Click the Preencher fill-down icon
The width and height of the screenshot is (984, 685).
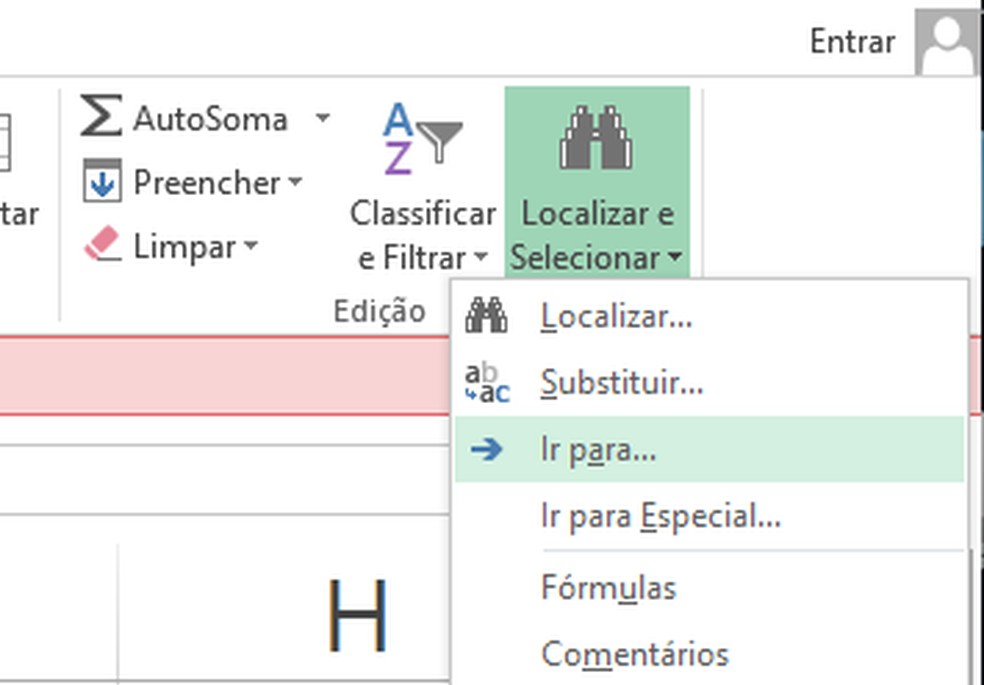click(102, 182)
